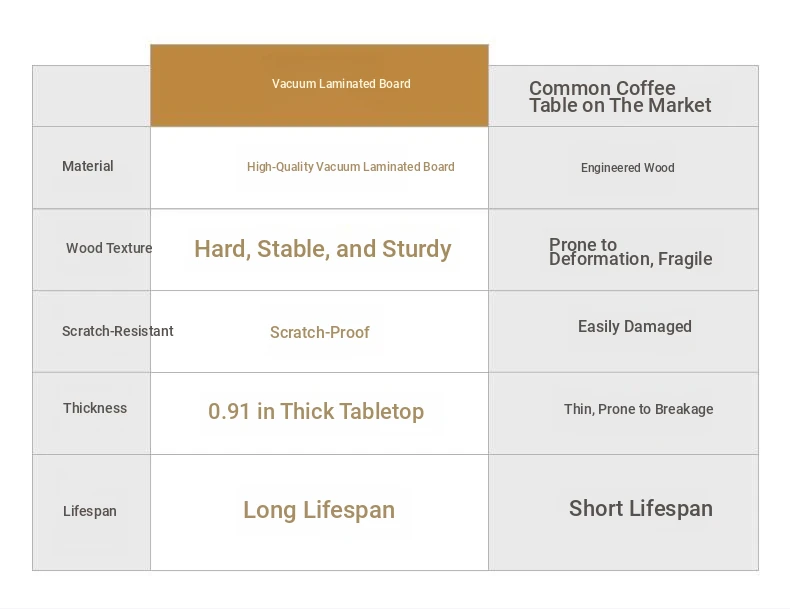Click the empty top-left header cell

click(91, 96)
